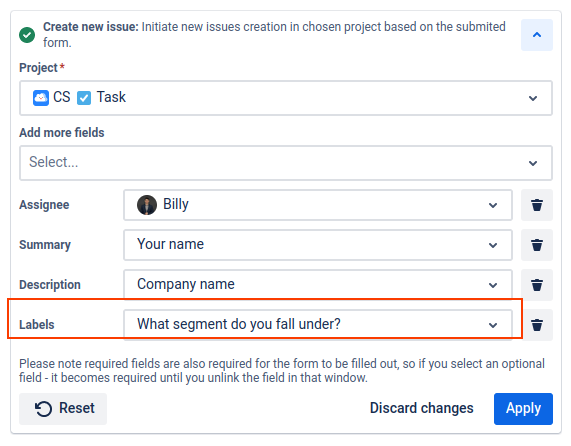Open the Summary dropdown showing Your name
This screenshot has height=446, width=571.
pyautogui.click(x=318, y=245)
